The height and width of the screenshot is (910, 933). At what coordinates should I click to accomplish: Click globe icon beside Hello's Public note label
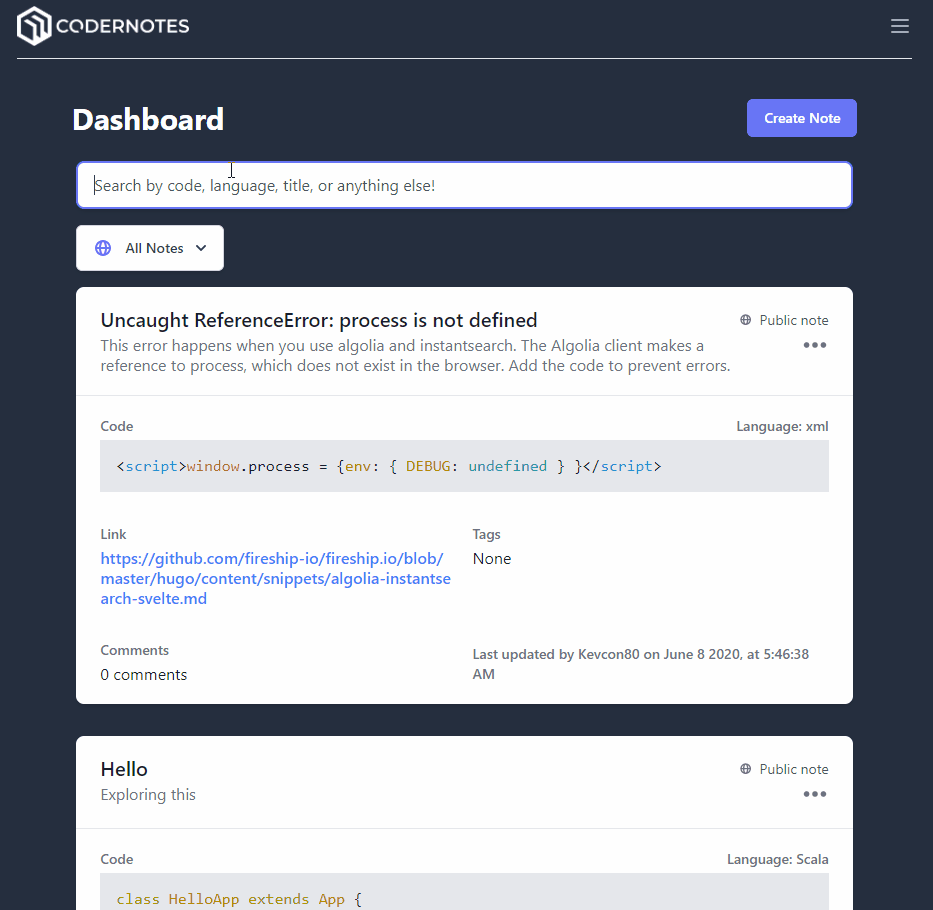point(746,769)
